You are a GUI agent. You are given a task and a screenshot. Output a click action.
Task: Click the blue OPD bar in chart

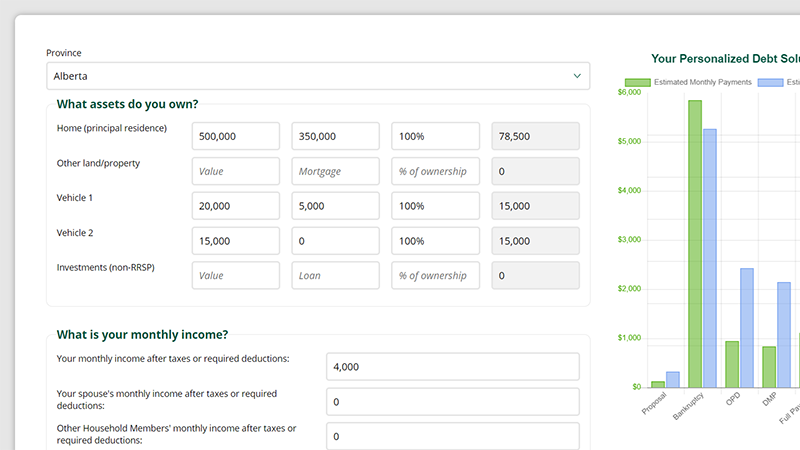tap(747, 328)
